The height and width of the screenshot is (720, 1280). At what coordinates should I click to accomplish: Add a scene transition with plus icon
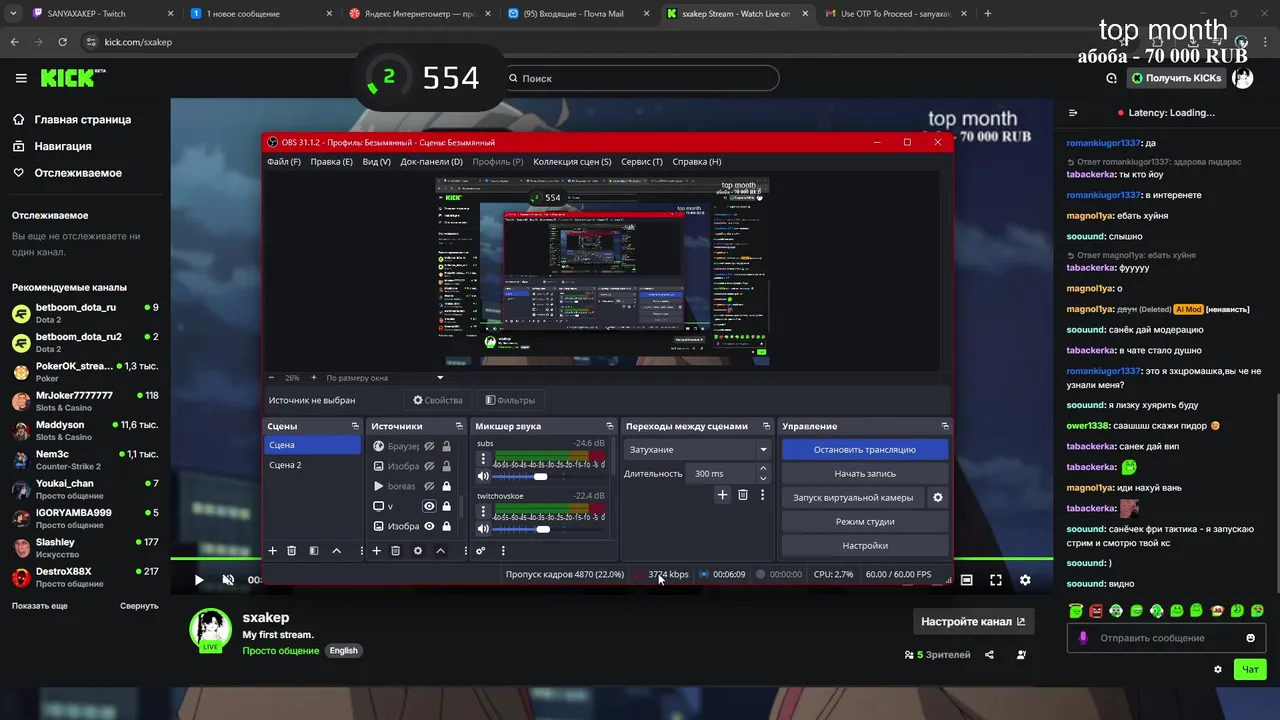tap(722, 495)
